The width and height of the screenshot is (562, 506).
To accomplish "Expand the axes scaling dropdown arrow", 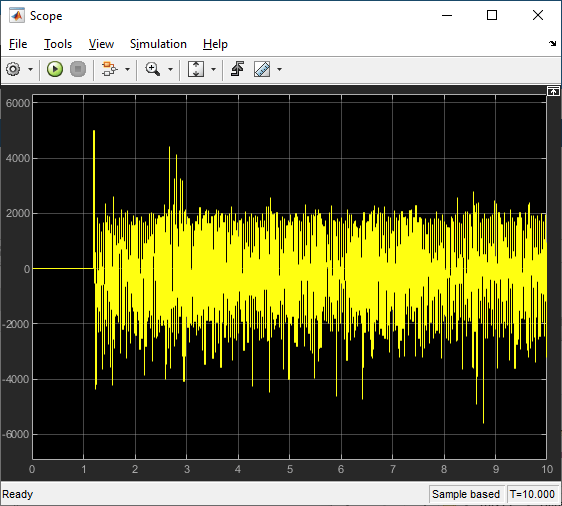I will tap(214, 70).
